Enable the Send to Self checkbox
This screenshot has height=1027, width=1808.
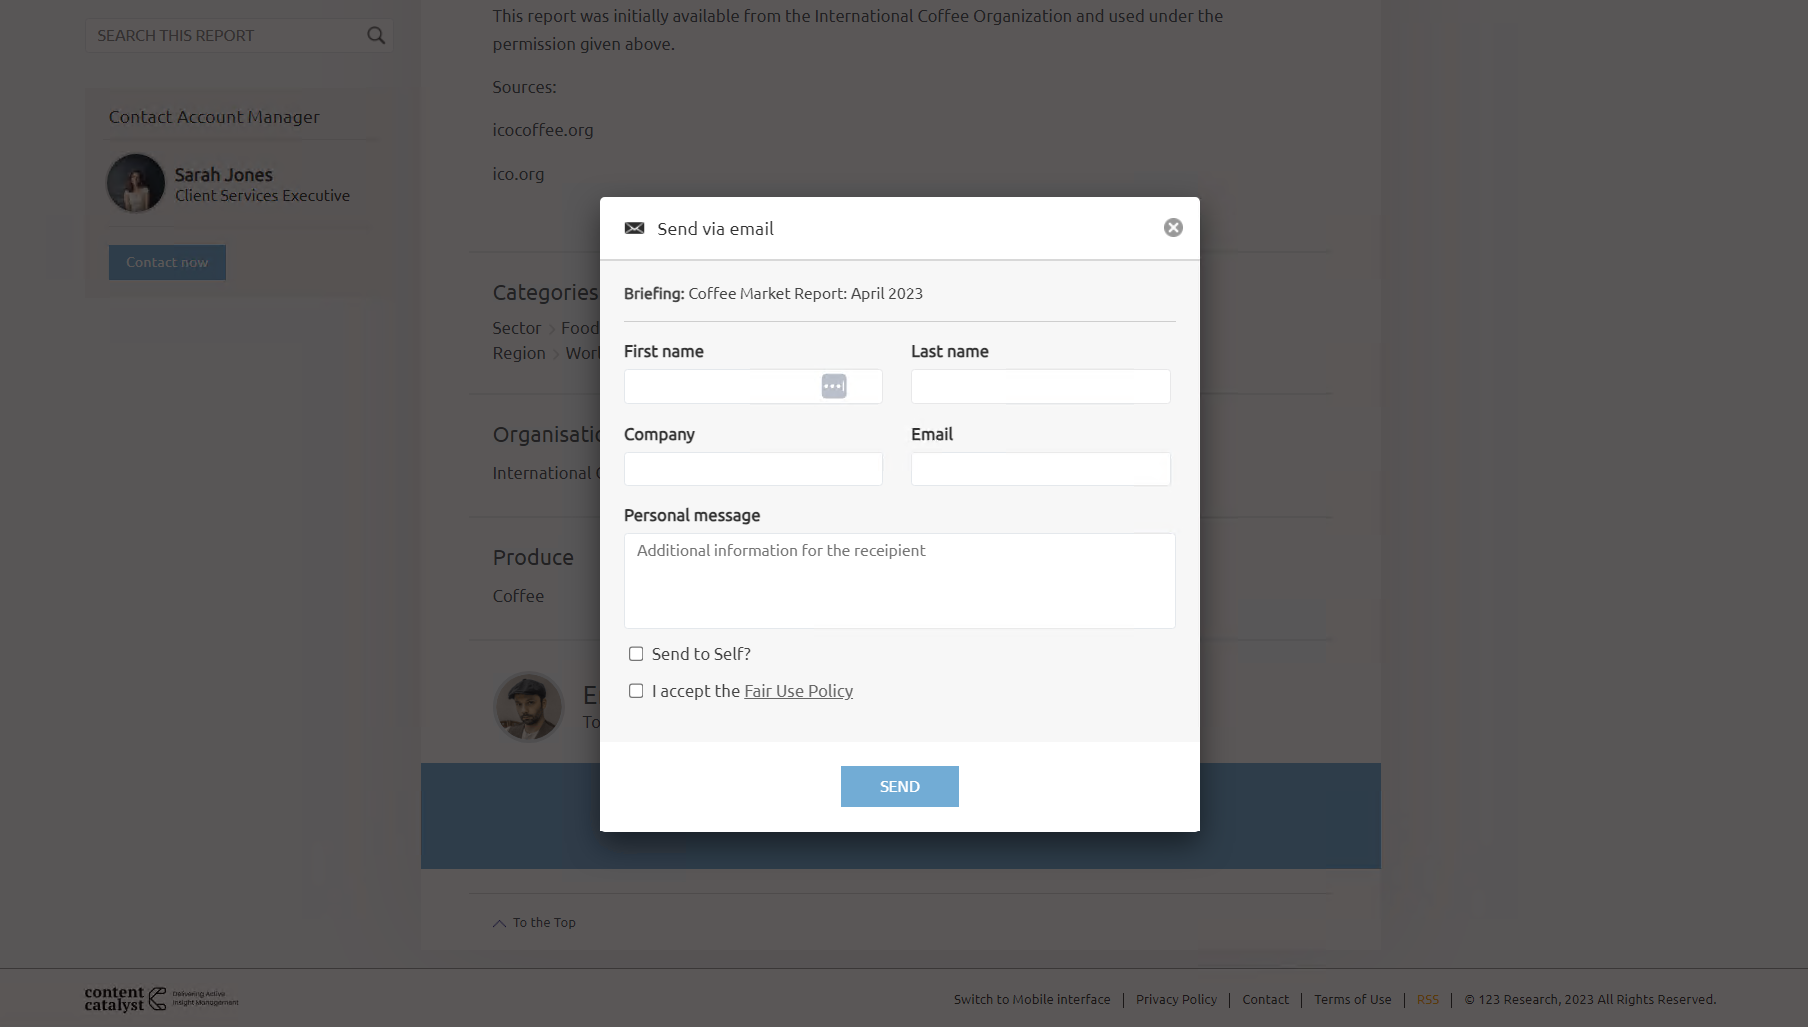[636, 654]
